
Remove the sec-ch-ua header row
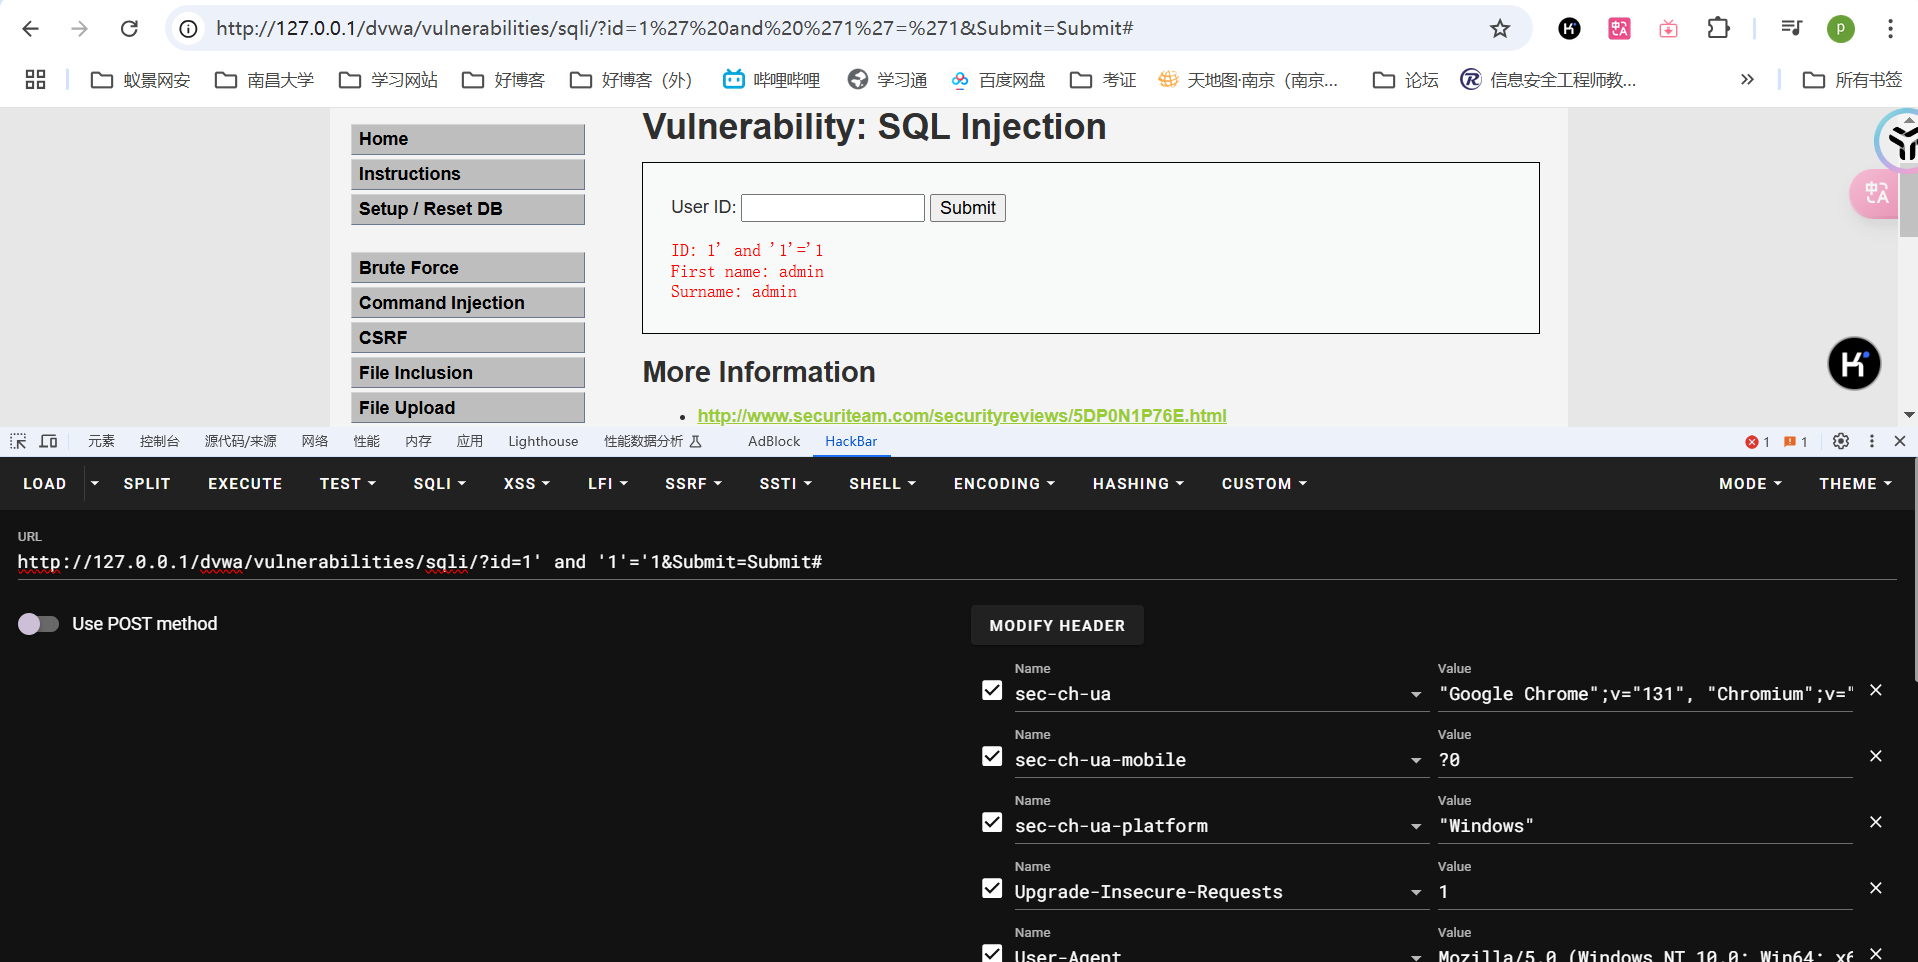(x=1876, y=690)
